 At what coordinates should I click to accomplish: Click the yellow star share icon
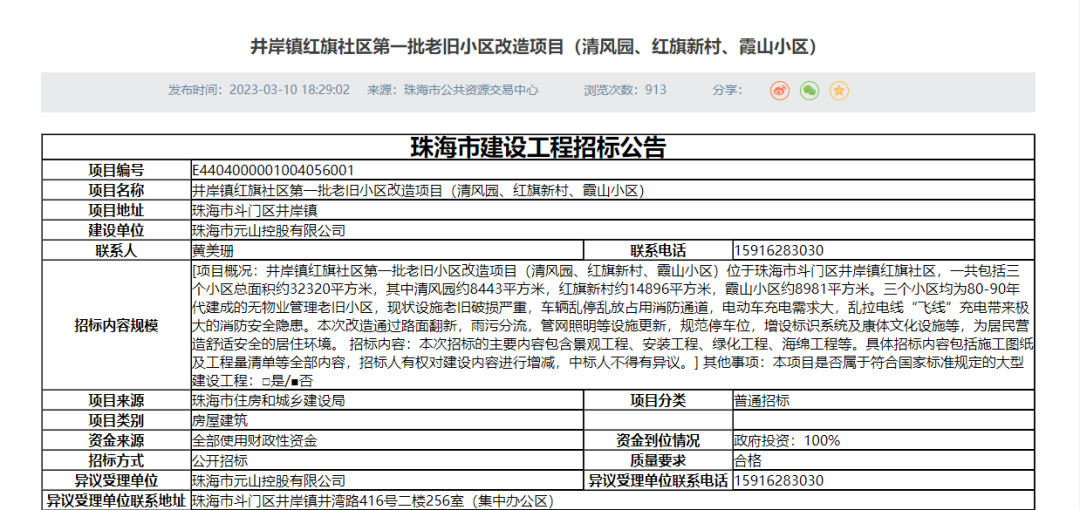click(839, 91)
